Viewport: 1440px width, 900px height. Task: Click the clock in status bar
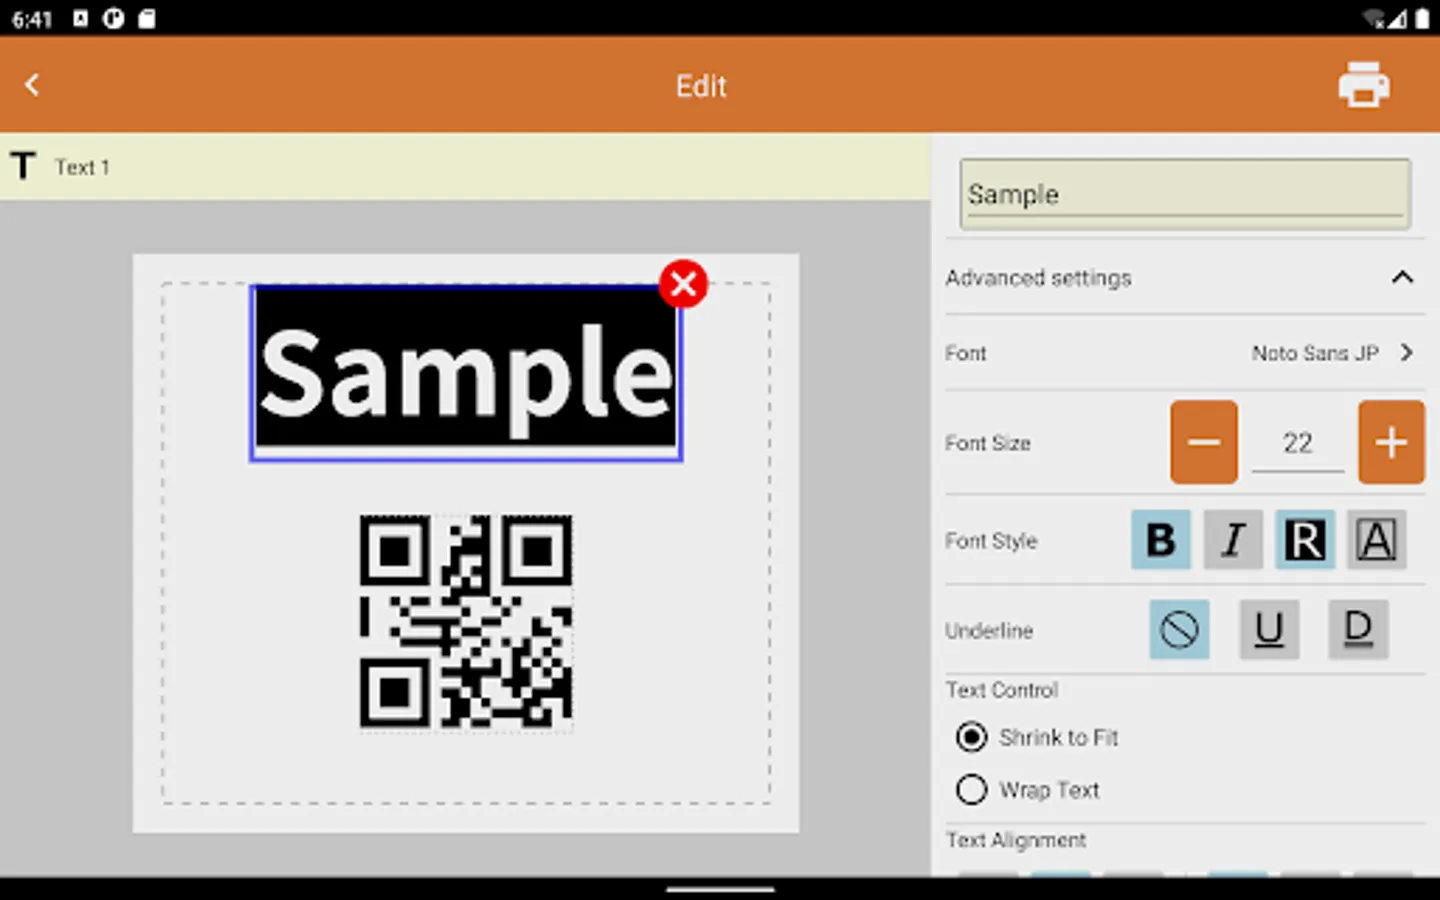[32, 19]
